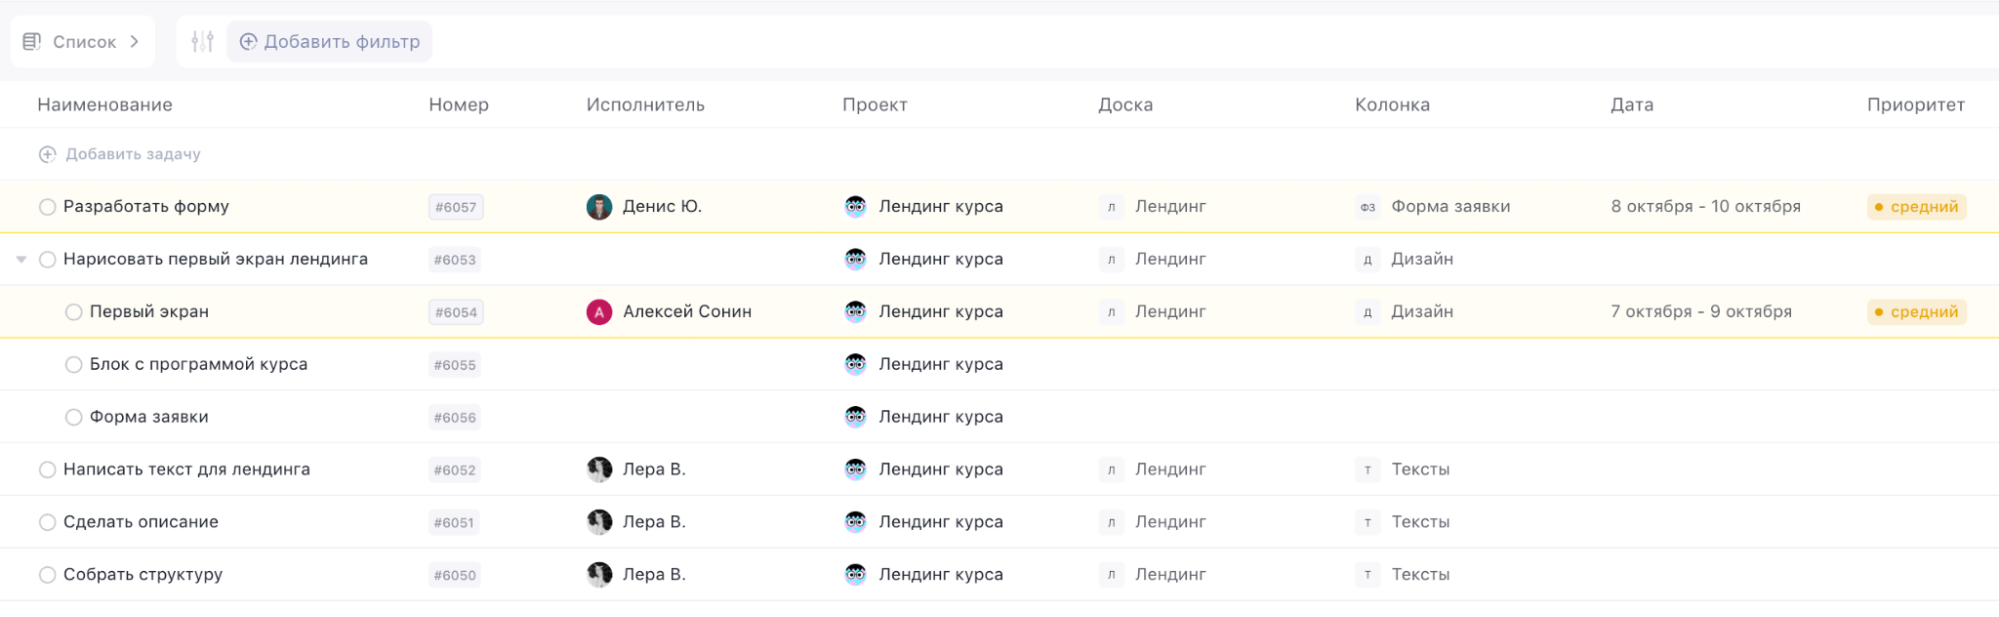
Task: Mark Написать текст для лендинга complete
Action: tap(47, 469)
